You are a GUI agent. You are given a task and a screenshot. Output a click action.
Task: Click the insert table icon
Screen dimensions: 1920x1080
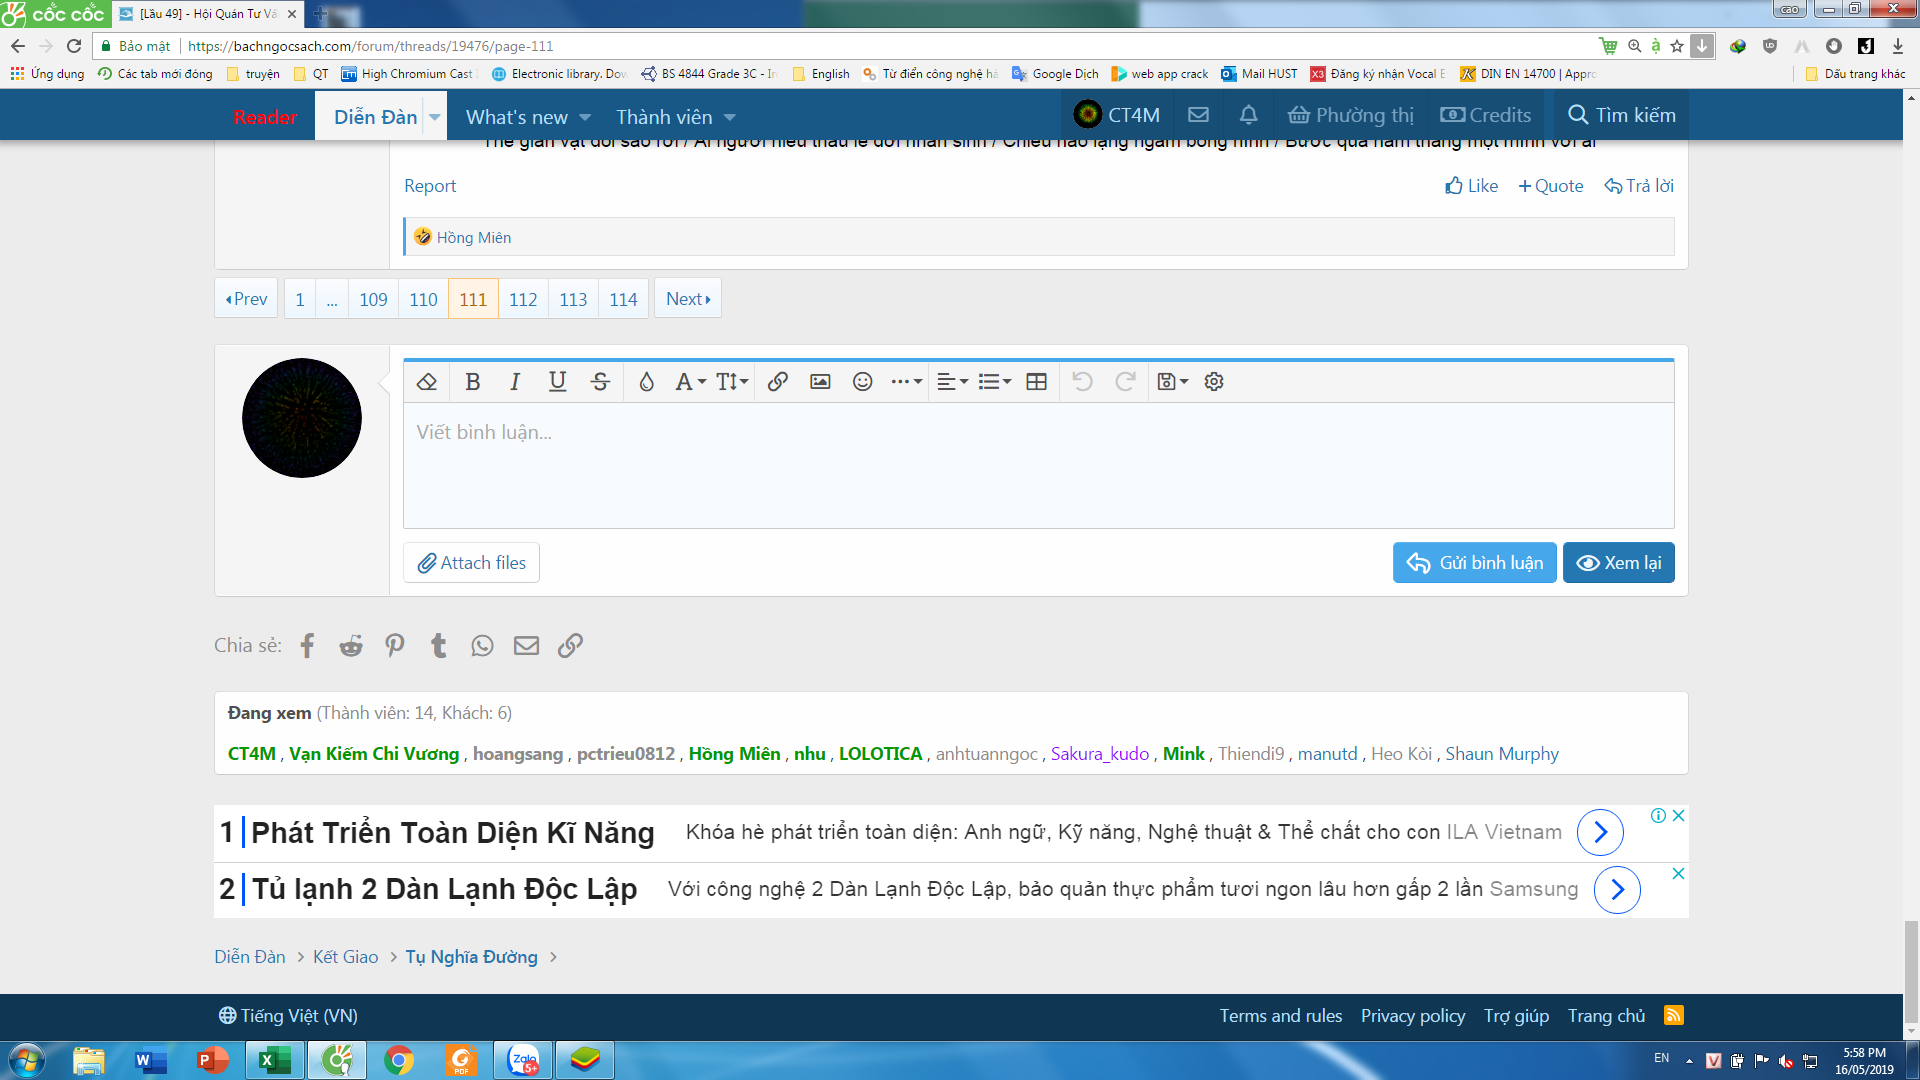click(1036, 382)
